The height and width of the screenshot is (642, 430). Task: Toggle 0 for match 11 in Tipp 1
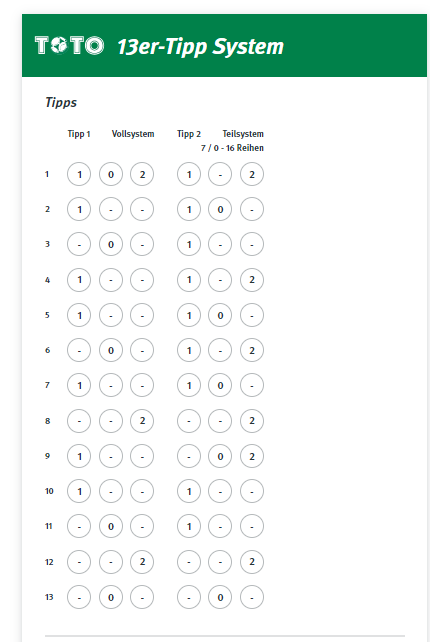coord(111,526)
